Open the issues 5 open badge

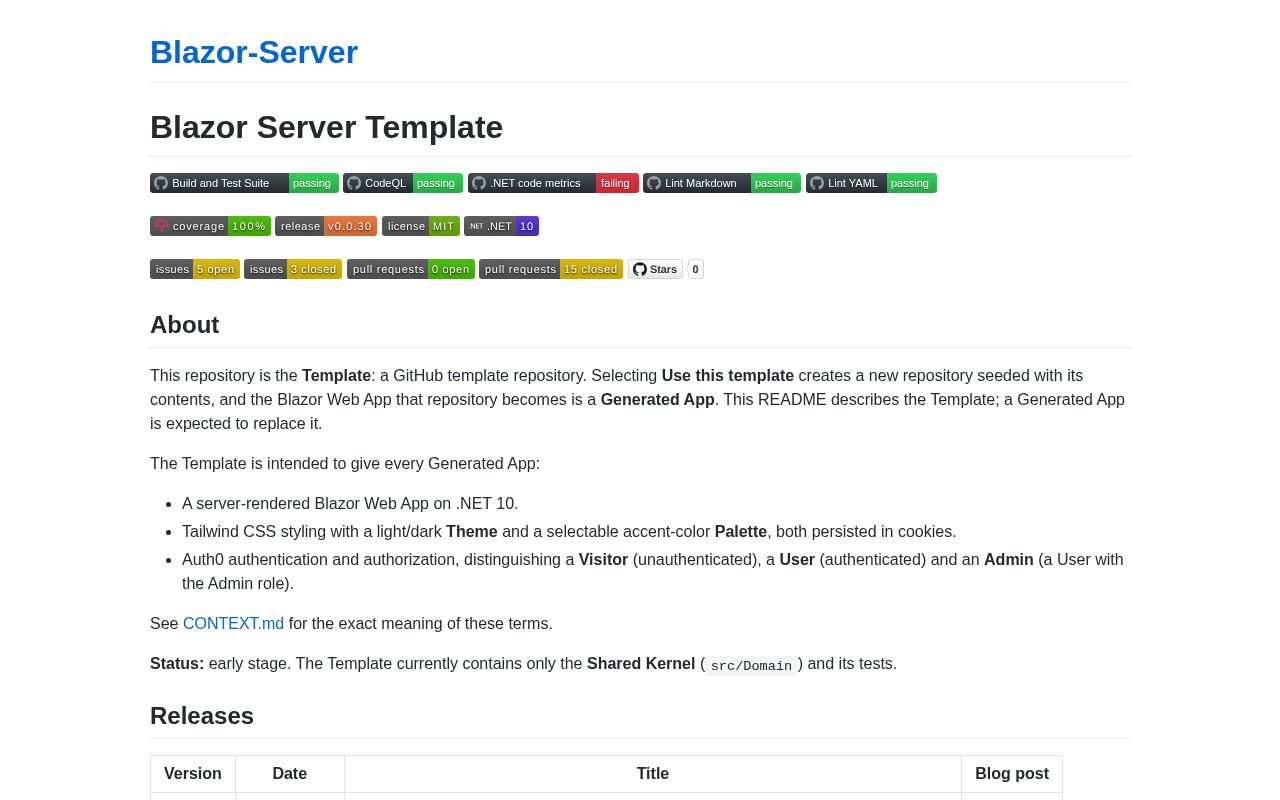(195, 269)
